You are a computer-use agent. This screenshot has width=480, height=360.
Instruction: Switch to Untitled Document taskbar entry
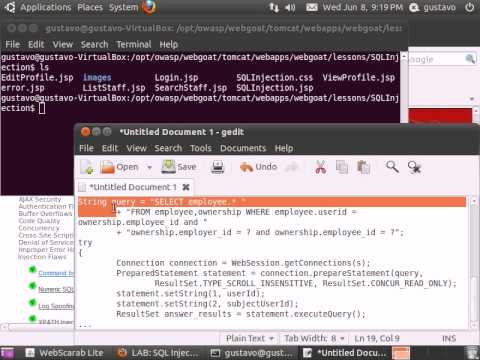point(346,353)
